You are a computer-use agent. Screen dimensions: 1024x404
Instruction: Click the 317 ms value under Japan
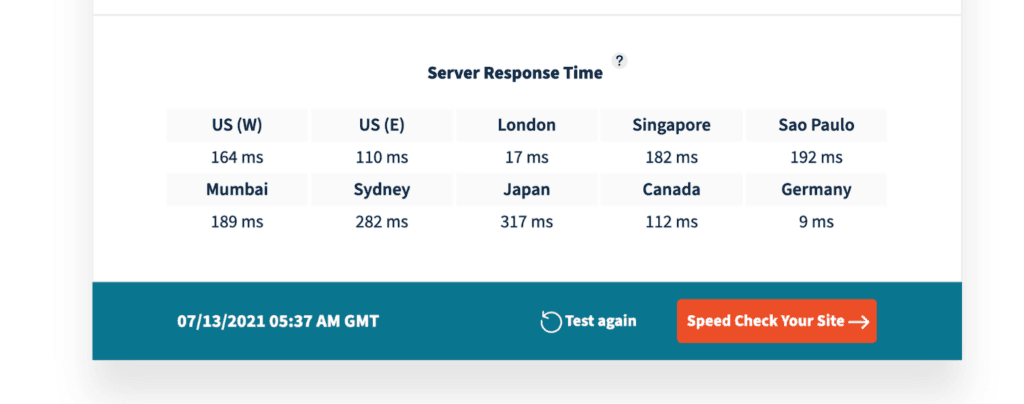coord(526,222)
